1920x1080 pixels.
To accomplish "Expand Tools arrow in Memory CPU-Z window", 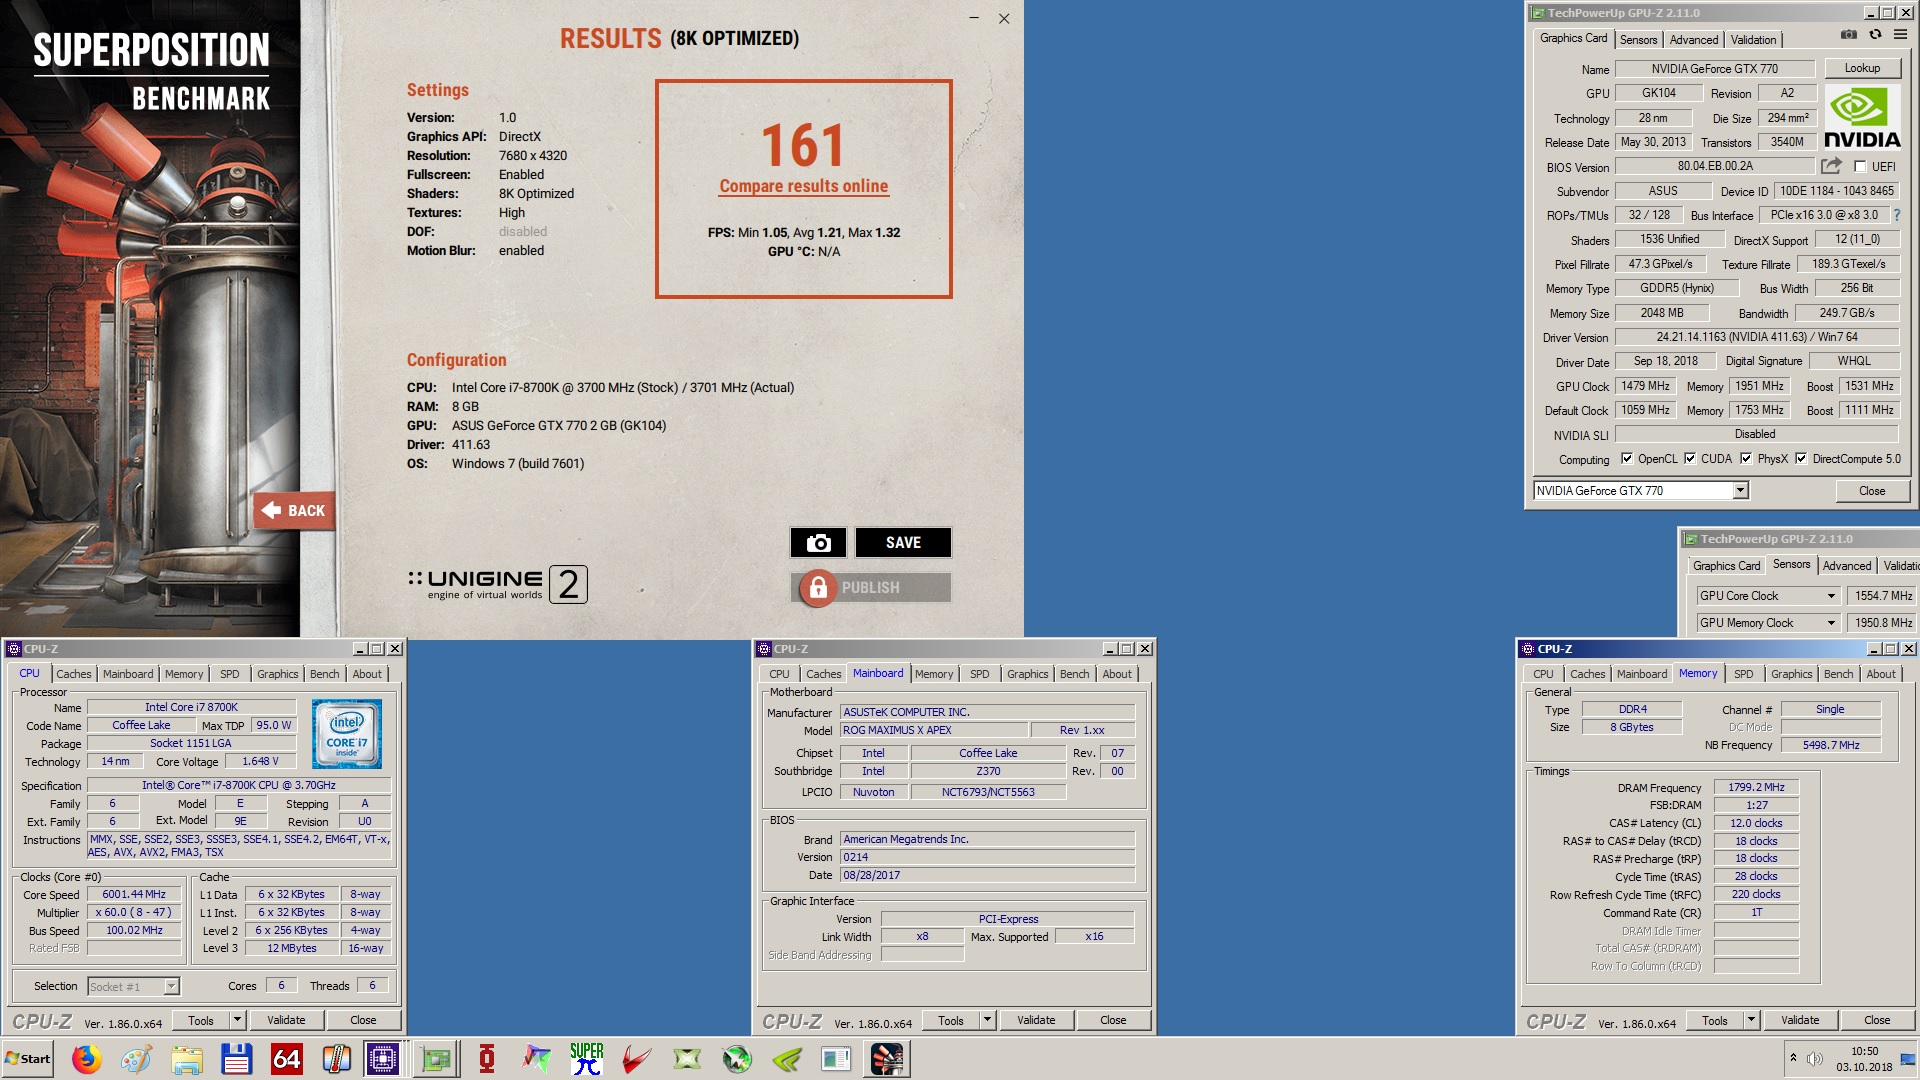I will coord(1751,1020).
